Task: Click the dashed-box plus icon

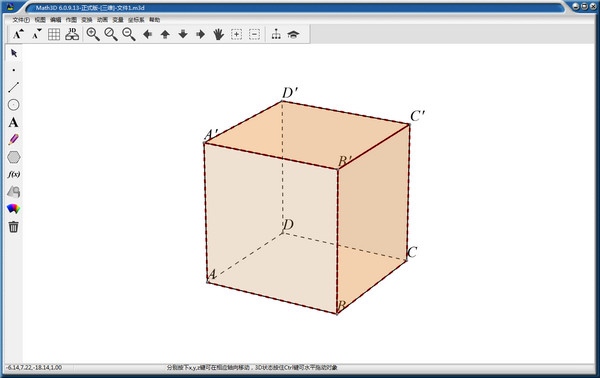Action: pyautogui.click(x=236, y=34)
